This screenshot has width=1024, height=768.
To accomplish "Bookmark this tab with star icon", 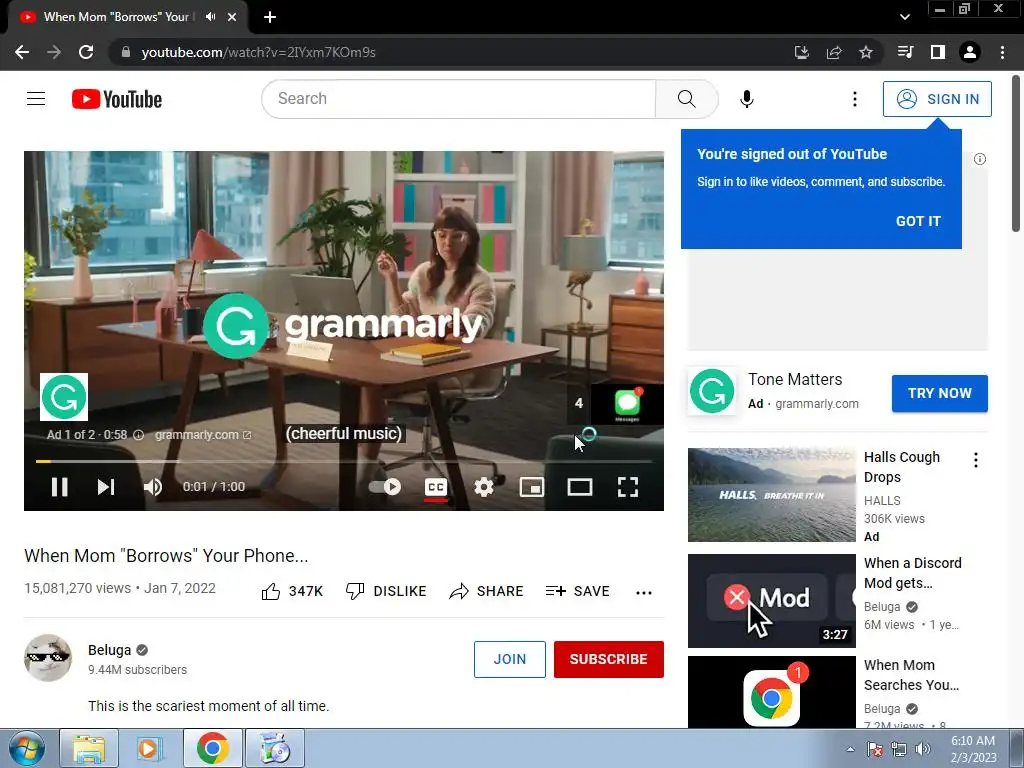I will click(x=865, y=52).
